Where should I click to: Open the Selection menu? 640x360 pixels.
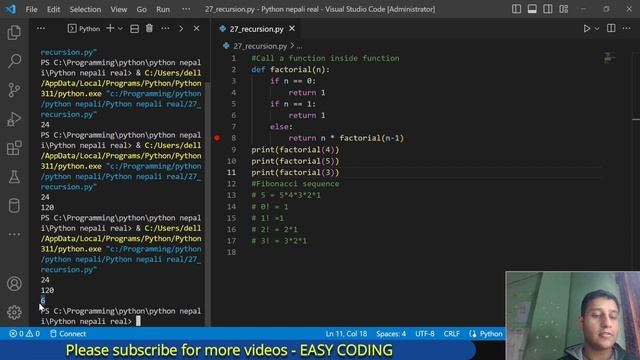[85, 9]
